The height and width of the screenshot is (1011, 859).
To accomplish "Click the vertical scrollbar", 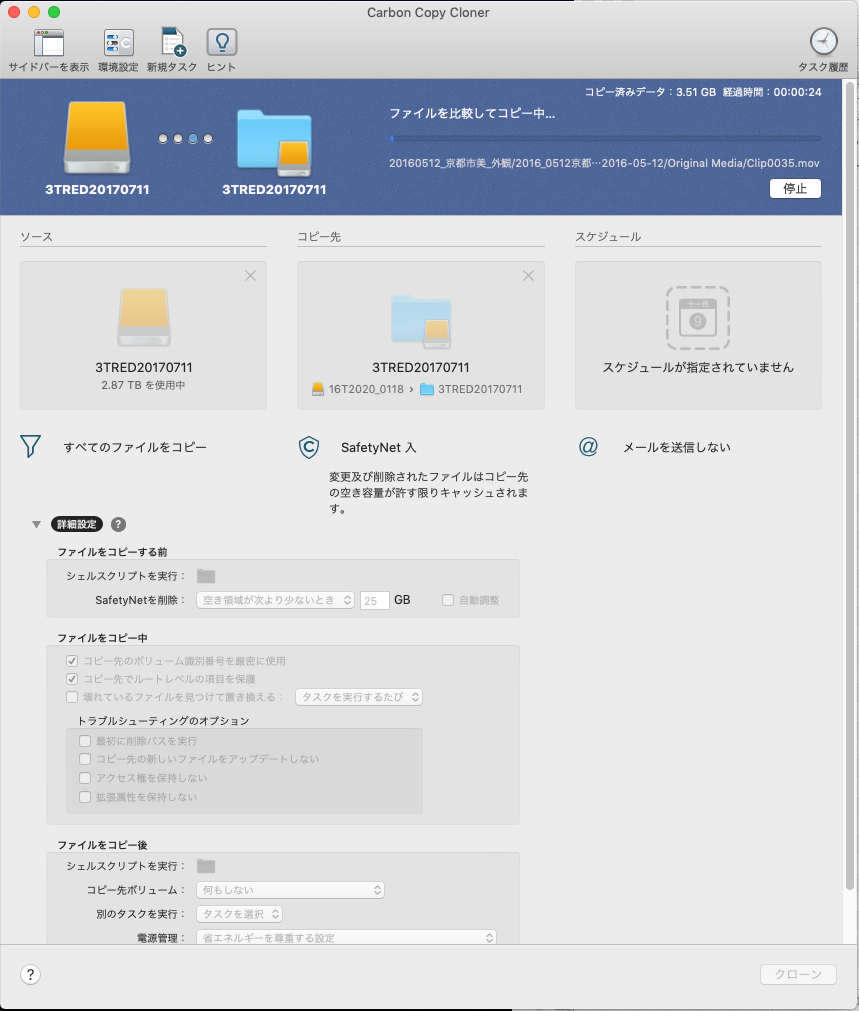I will (x=850, y=484).
